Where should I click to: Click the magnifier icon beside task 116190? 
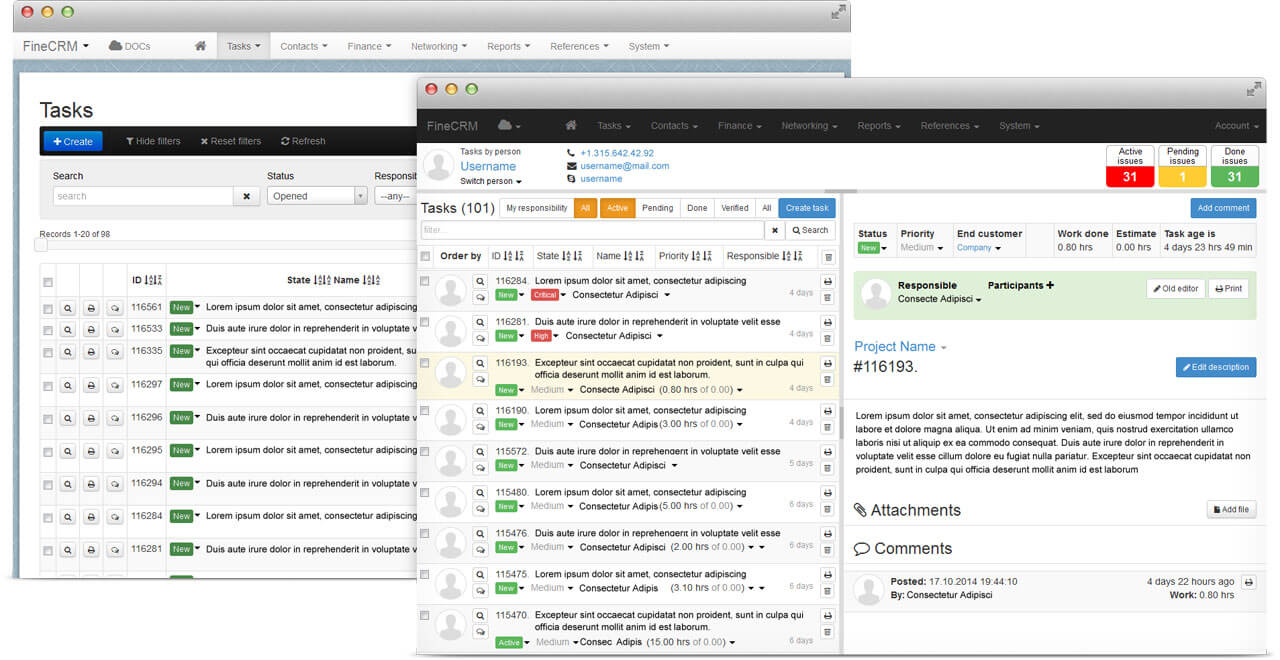click(480, 411)
